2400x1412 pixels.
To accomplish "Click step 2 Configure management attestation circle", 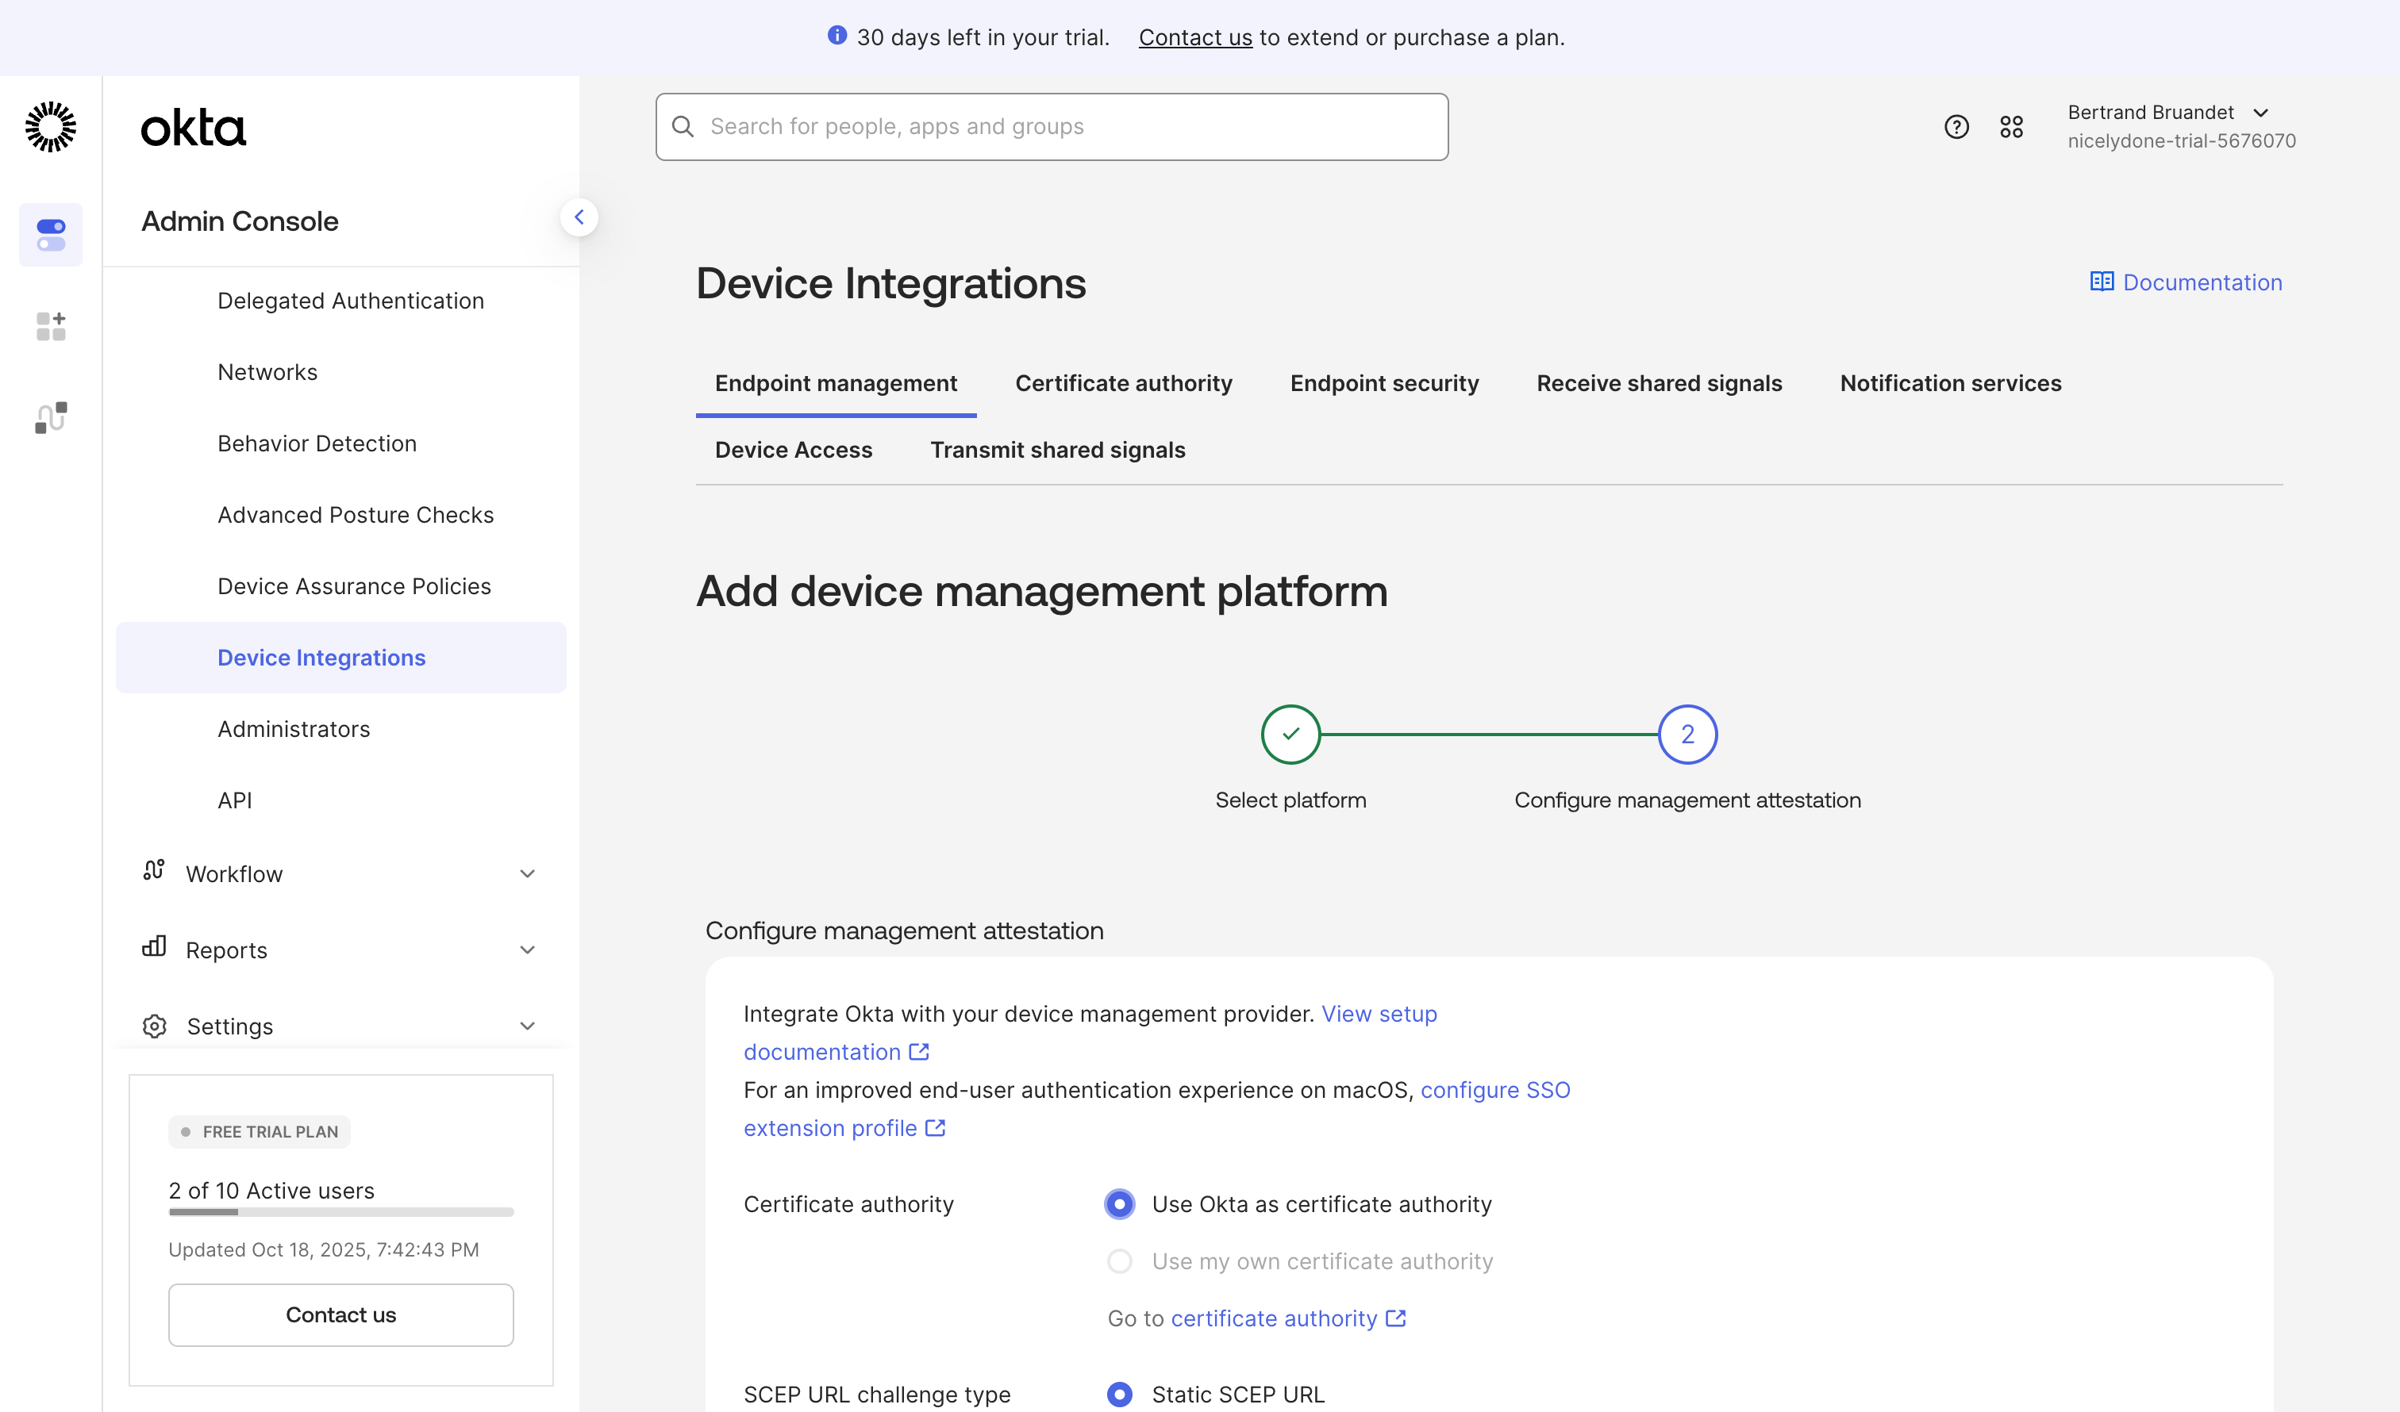I will click(1687, 734).
